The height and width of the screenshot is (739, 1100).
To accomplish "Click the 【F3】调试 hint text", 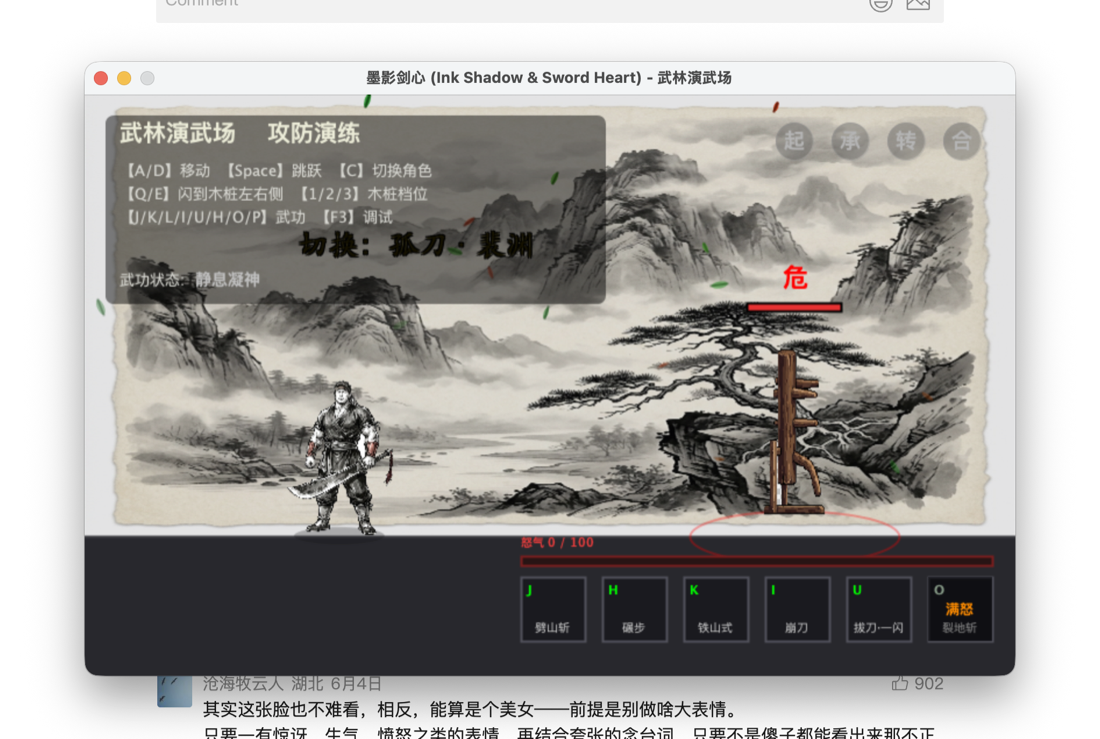I will point(356,217).
